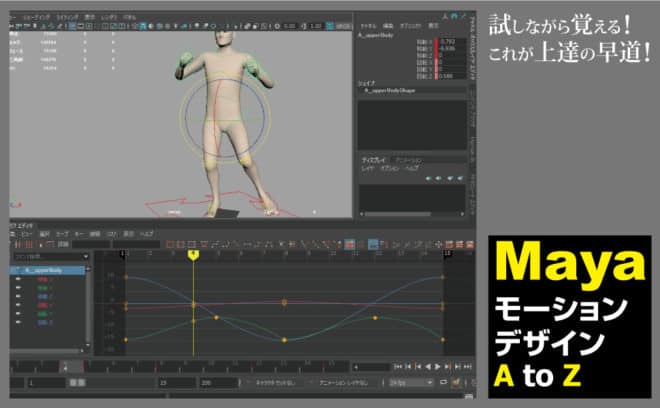Toggle Auto Keyframe button
Screen dimensions: 660x408
pyautogui.click(x=456, y=383)
